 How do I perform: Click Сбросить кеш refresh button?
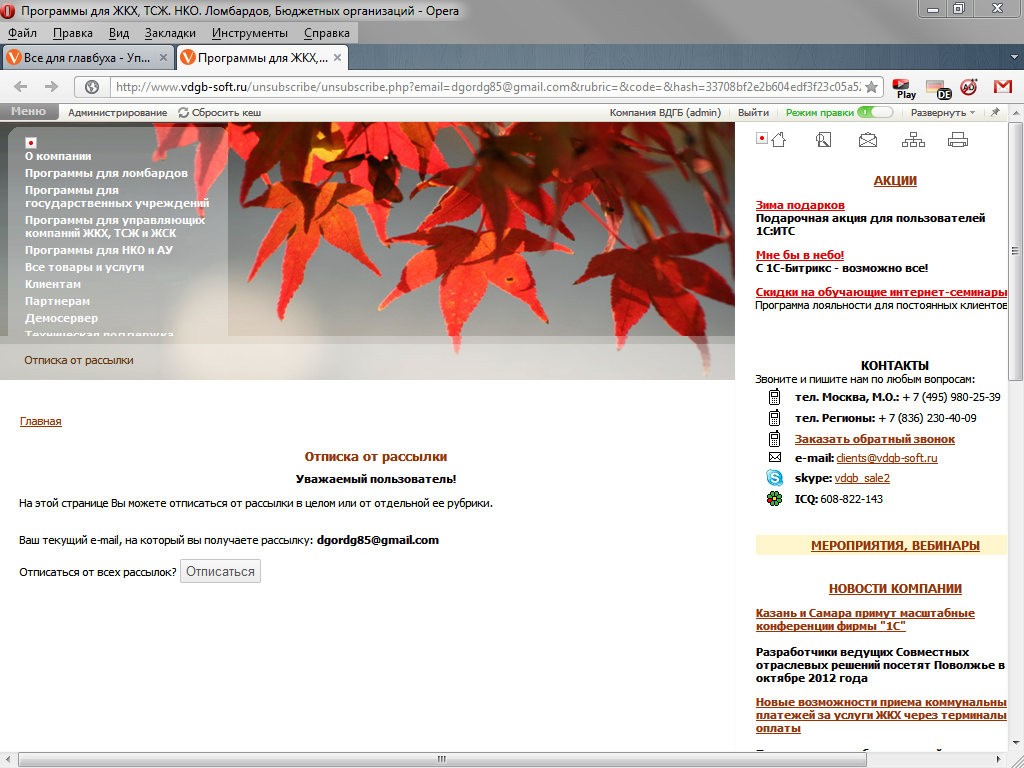point(220,112)
